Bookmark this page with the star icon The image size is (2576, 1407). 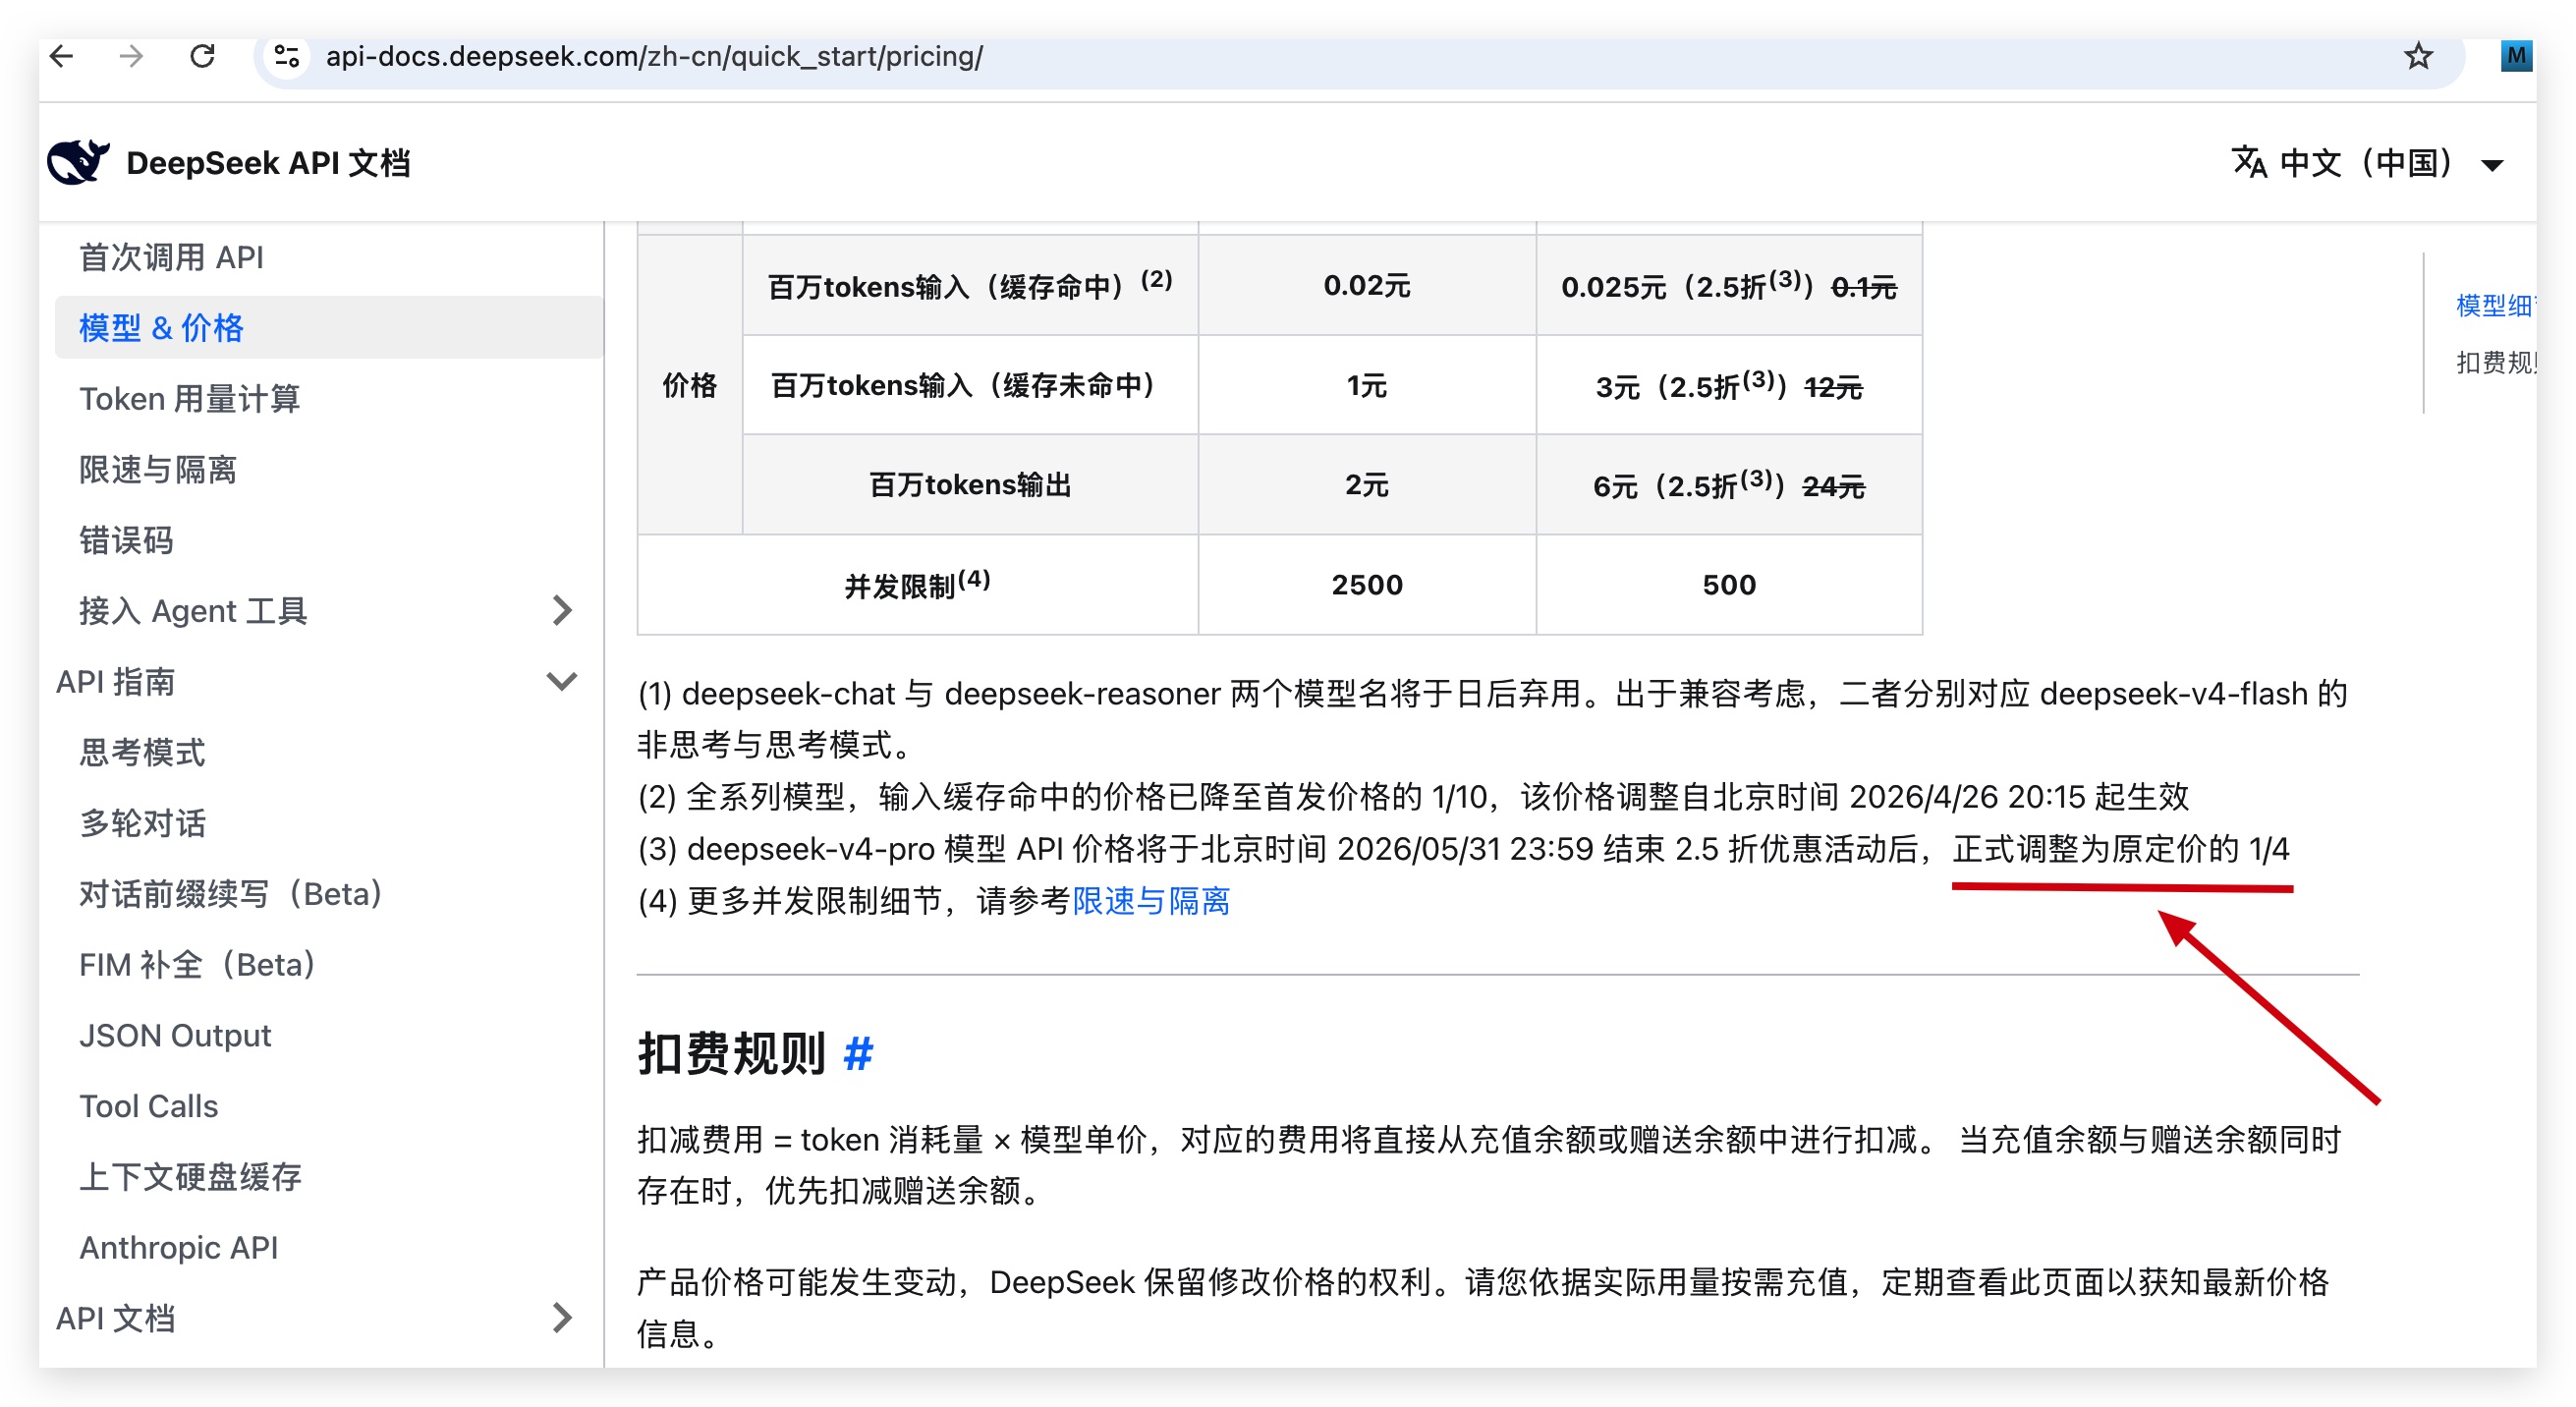(2418, 56)
